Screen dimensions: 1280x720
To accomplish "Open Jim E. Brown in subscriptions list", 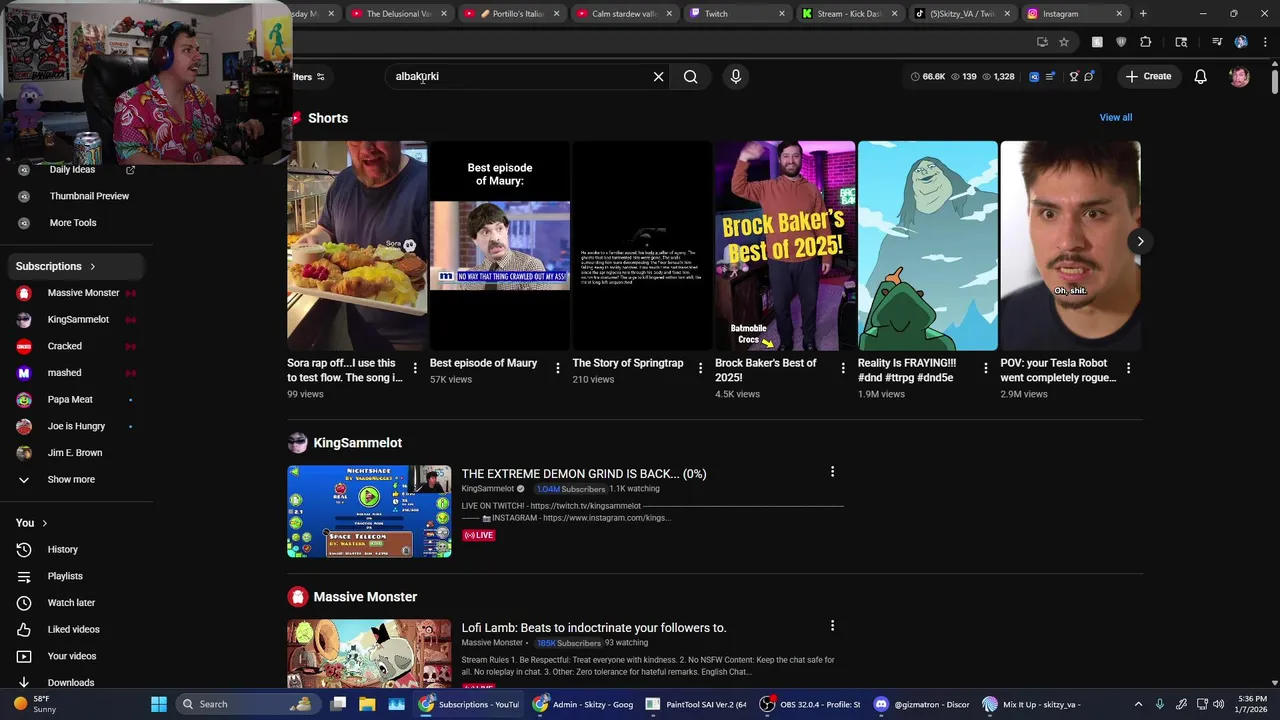I will pos(76,453).
